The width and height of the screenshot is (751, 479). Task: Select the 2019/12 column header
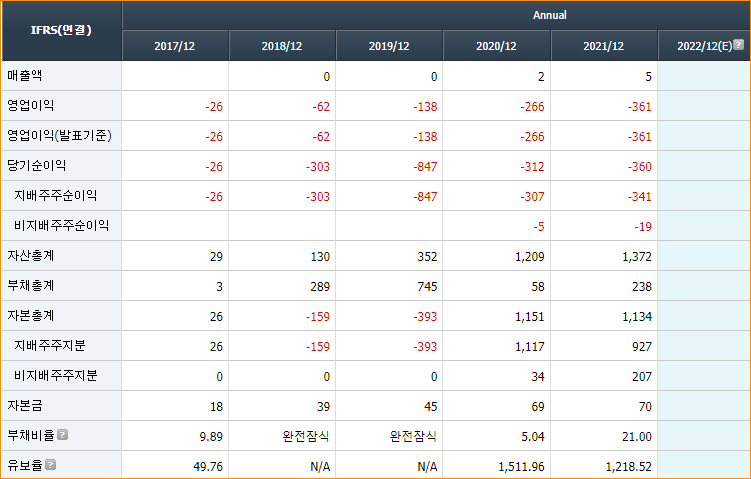tap(389, 46)
